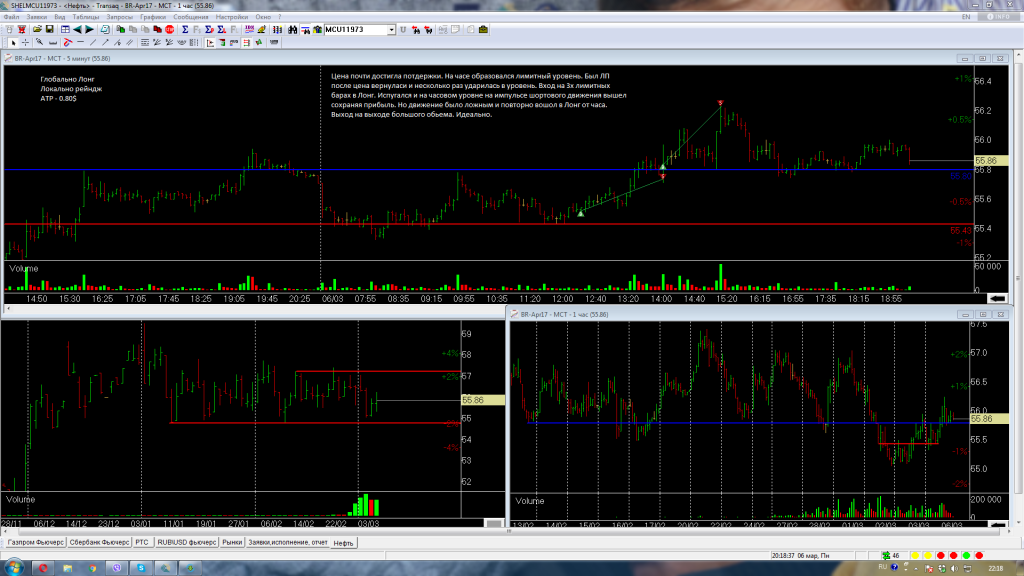Screen dimensions: 1024x576
Task: Click the system tray volume icon
Action: 954,568
